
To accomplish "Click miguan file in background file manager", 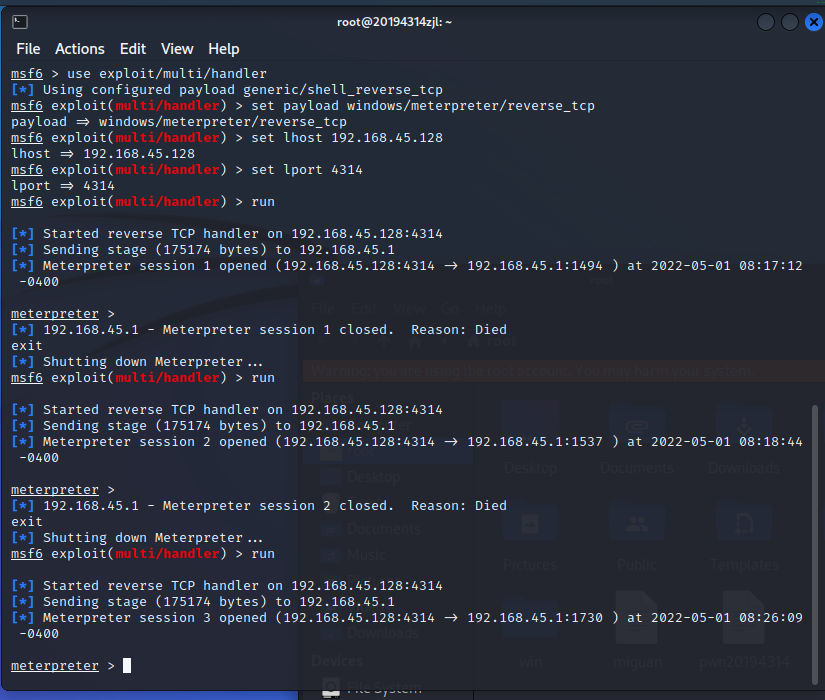I will tap(637, 632).
